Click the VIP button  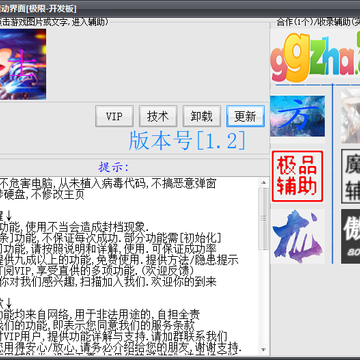(x=114, y=116)
